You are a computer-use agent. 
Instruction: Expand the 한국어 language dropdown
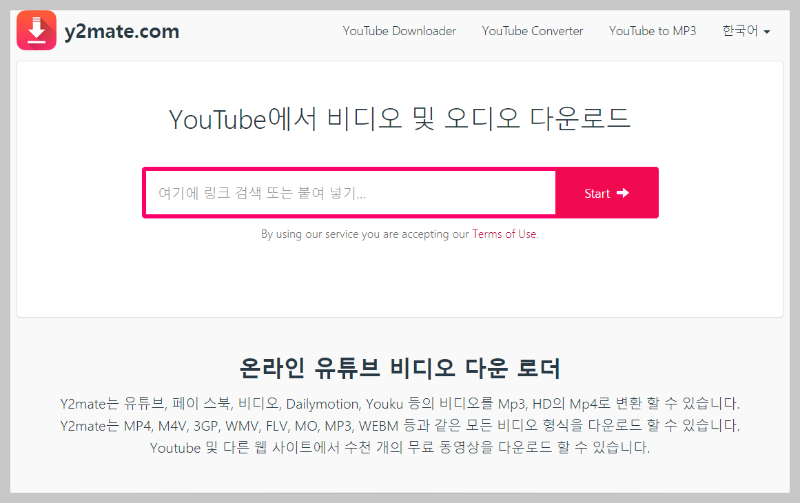(x=746, y=31)
